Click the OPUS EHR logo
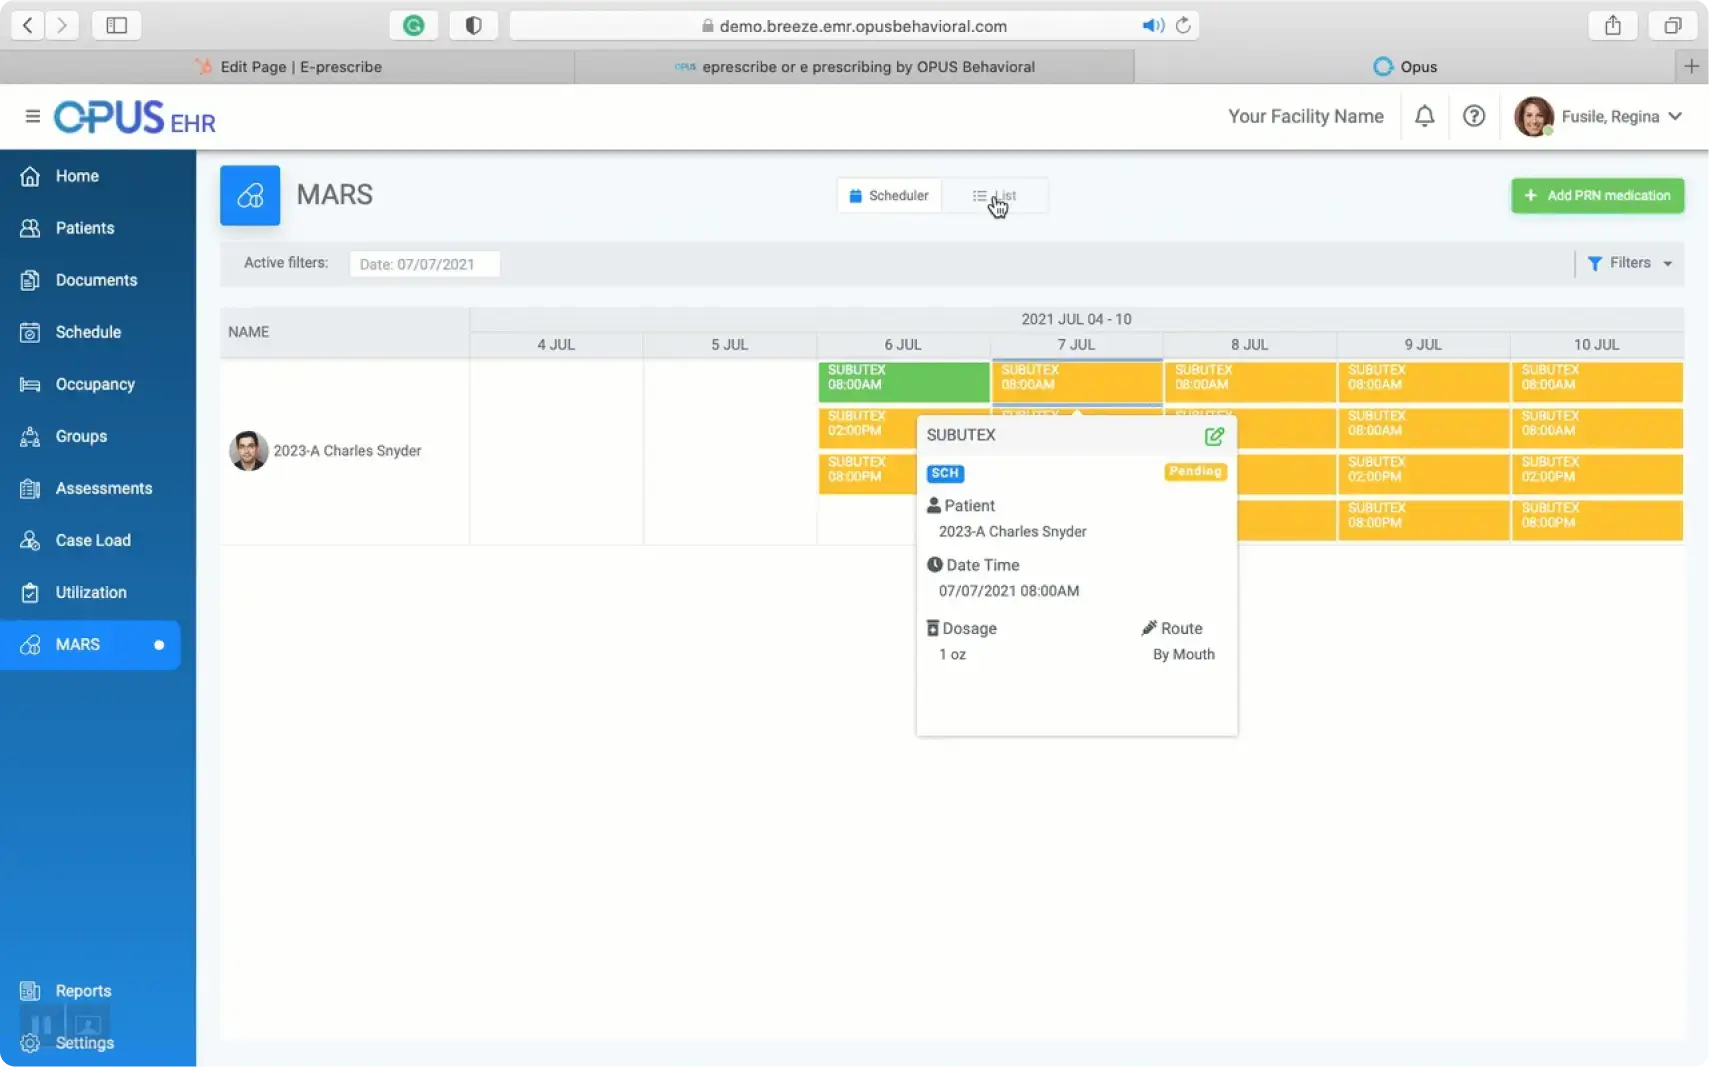Viewport: 1709px width, 1067px height. [x=135, y=118]
